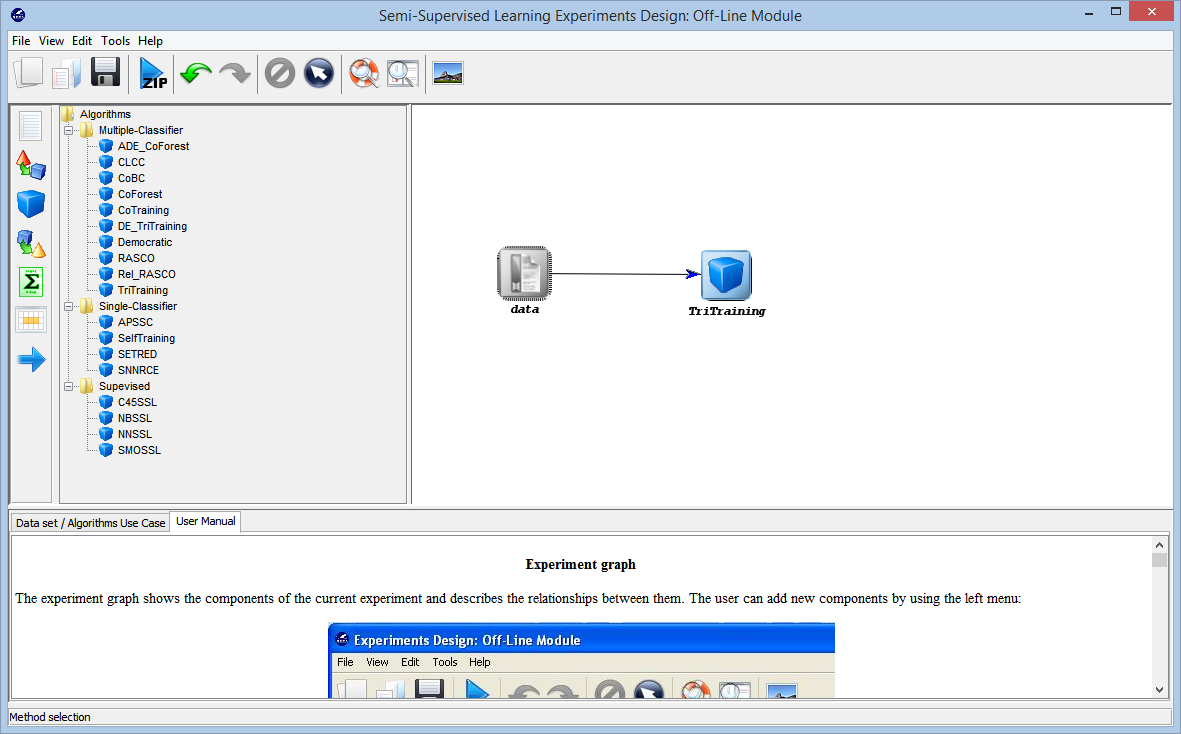Screen dimensions: 1181x734
Task: Click the manual's scrollbar down arrow
Action: click(x=1159, y=690)
